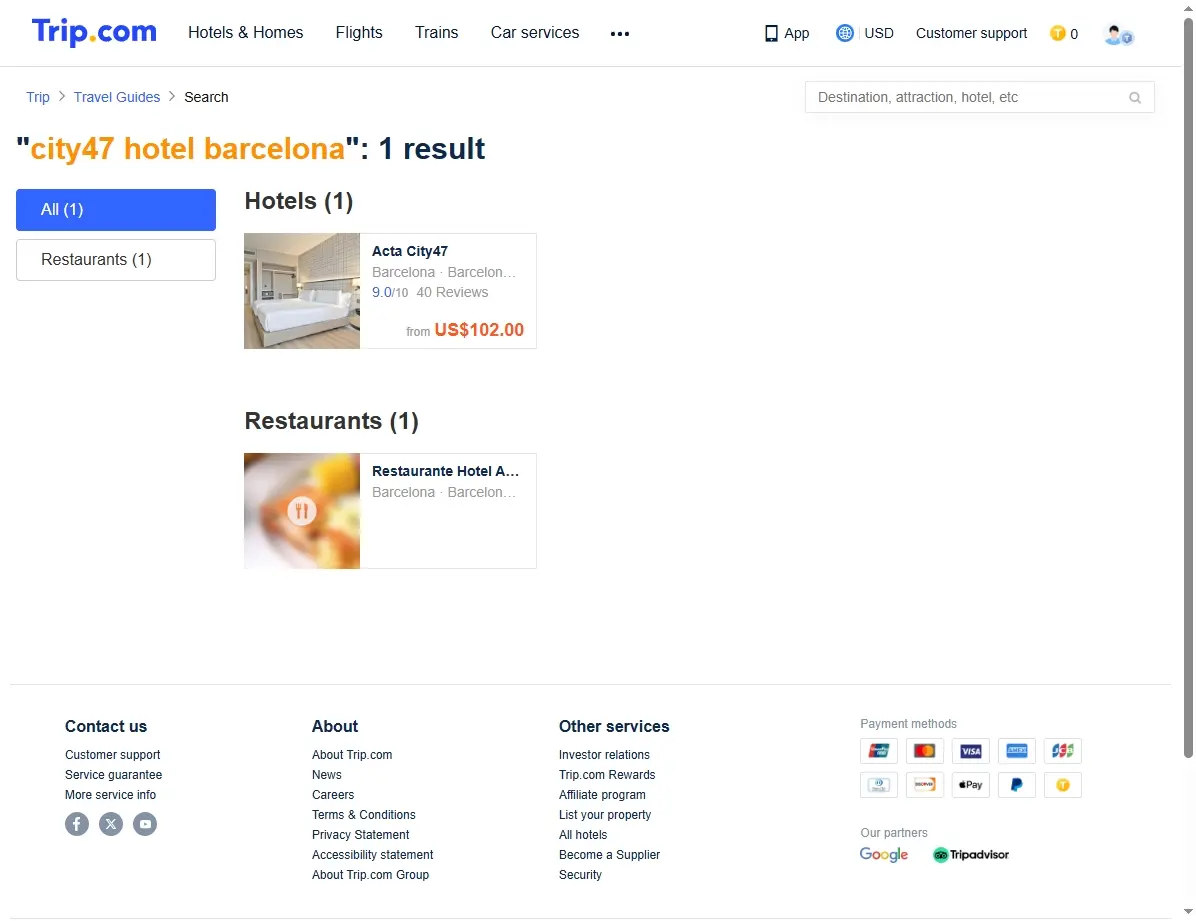Open Service guarantee link
Image resolution: width=1196 pixels, height=921 pixels.
click(113, 774)
